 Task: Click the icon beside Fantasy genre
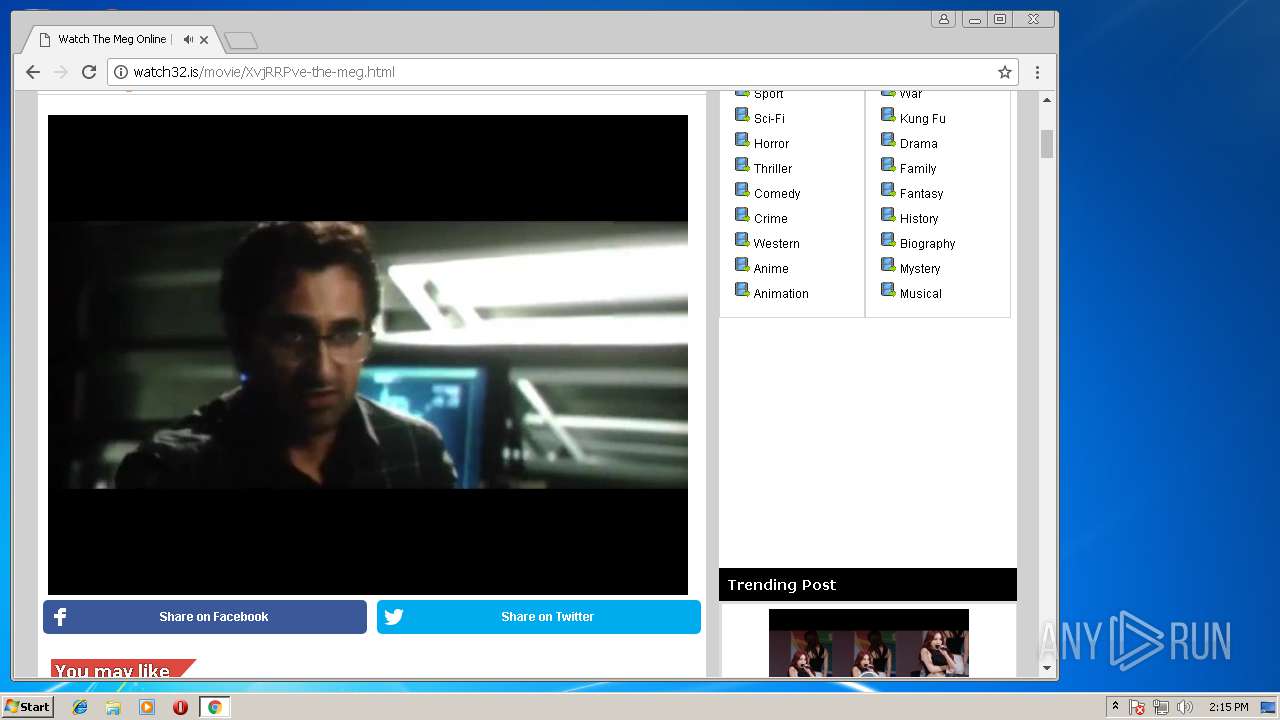[x=888, y=190]
